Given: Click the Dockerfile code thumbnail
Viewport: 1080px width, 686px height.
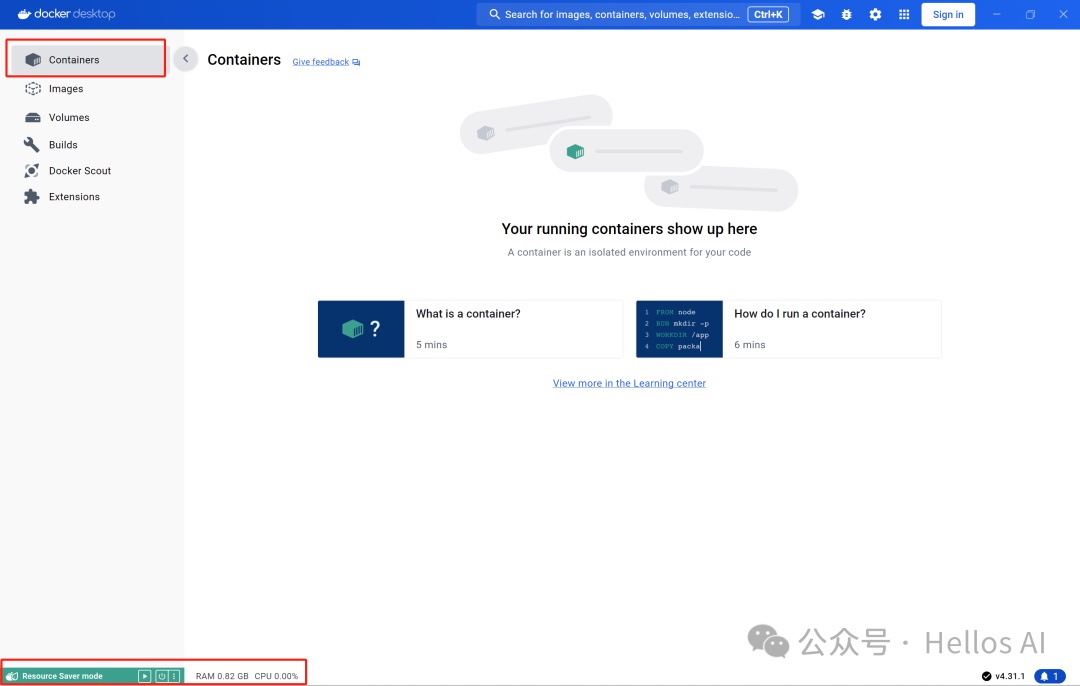Looking at the screenshot, I should [x=679, y=329].
